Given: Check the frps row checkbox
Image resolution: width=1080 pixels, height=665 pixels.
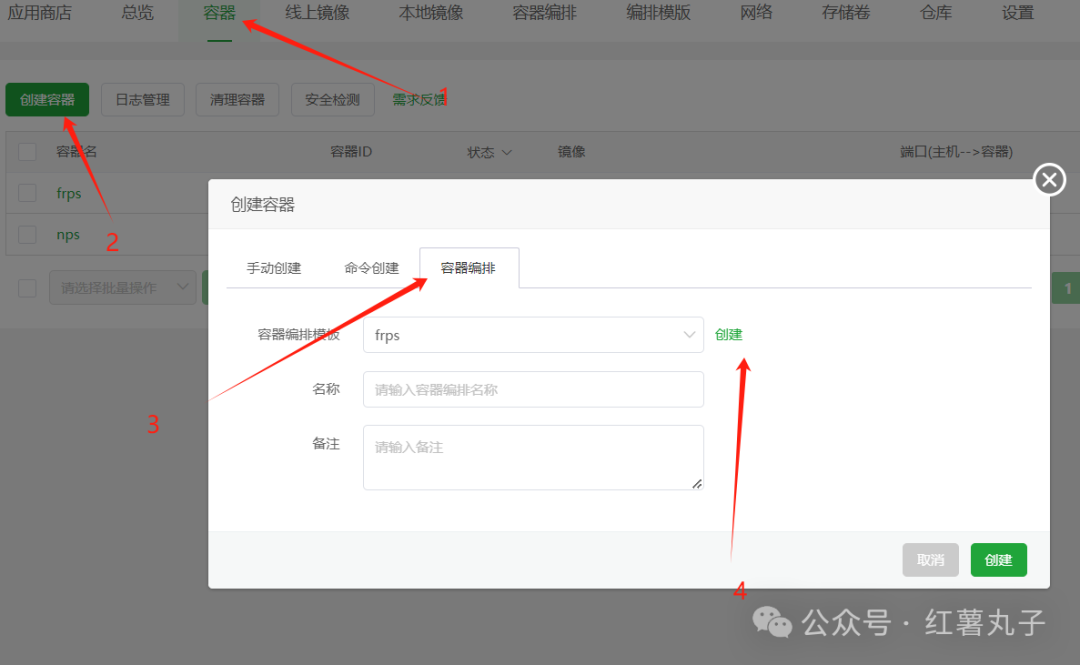Looking at the screenshot, I should [27, 193].
